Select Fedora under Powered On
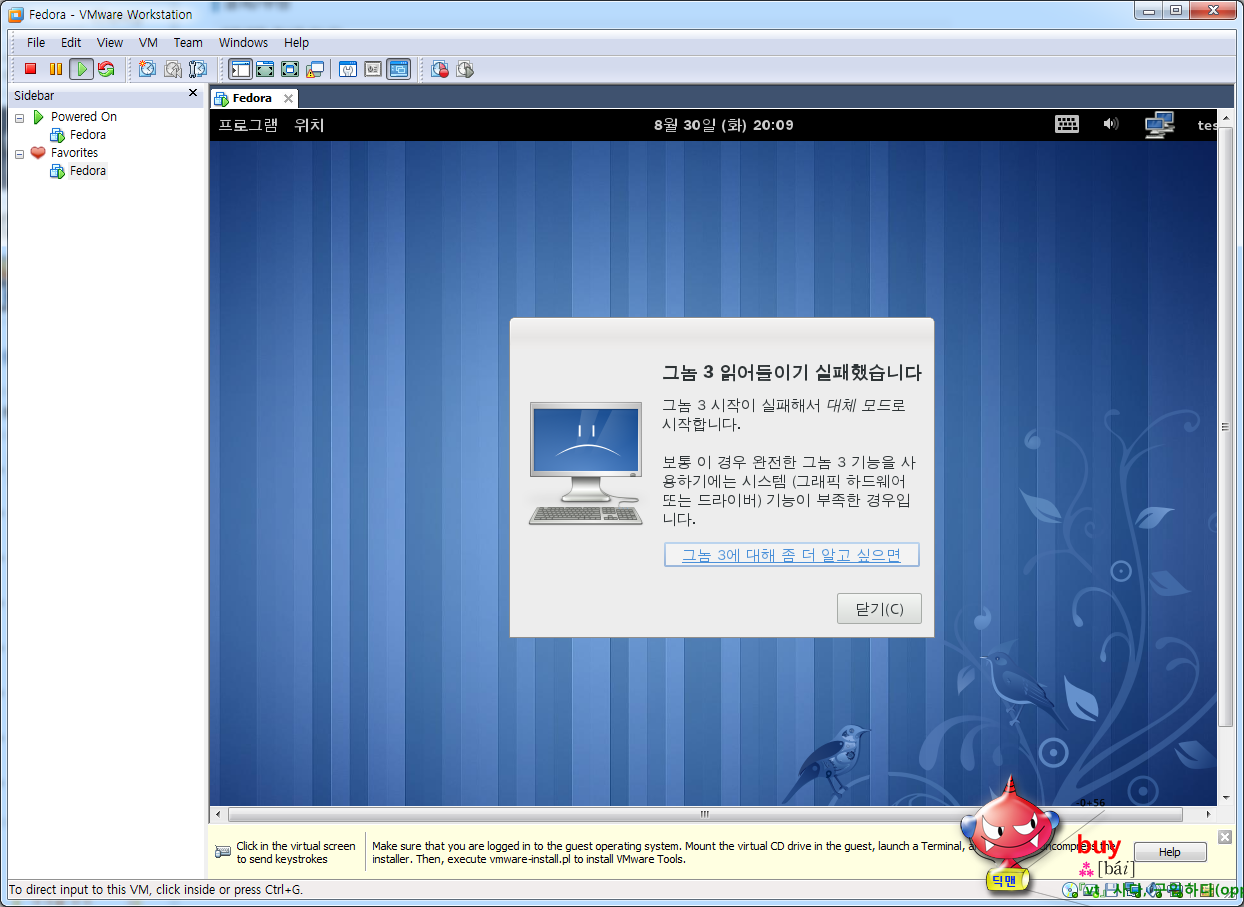Image resolution: width=1244 pixels, height=907 pixels. coord(88,135)
